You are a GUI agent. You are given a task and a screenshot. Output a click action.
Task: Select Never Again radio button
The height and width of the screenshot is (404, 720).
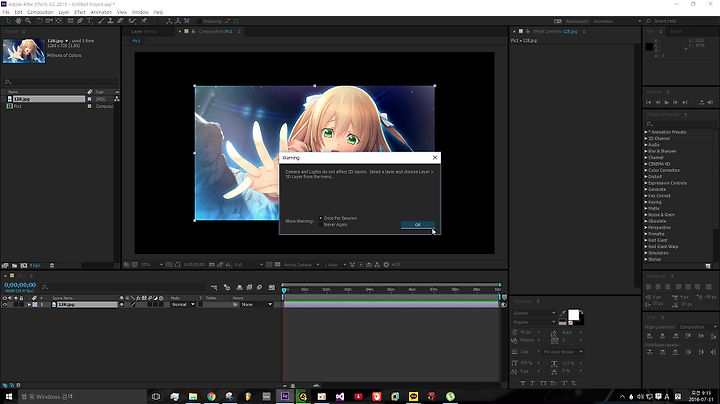coord(321,224)
